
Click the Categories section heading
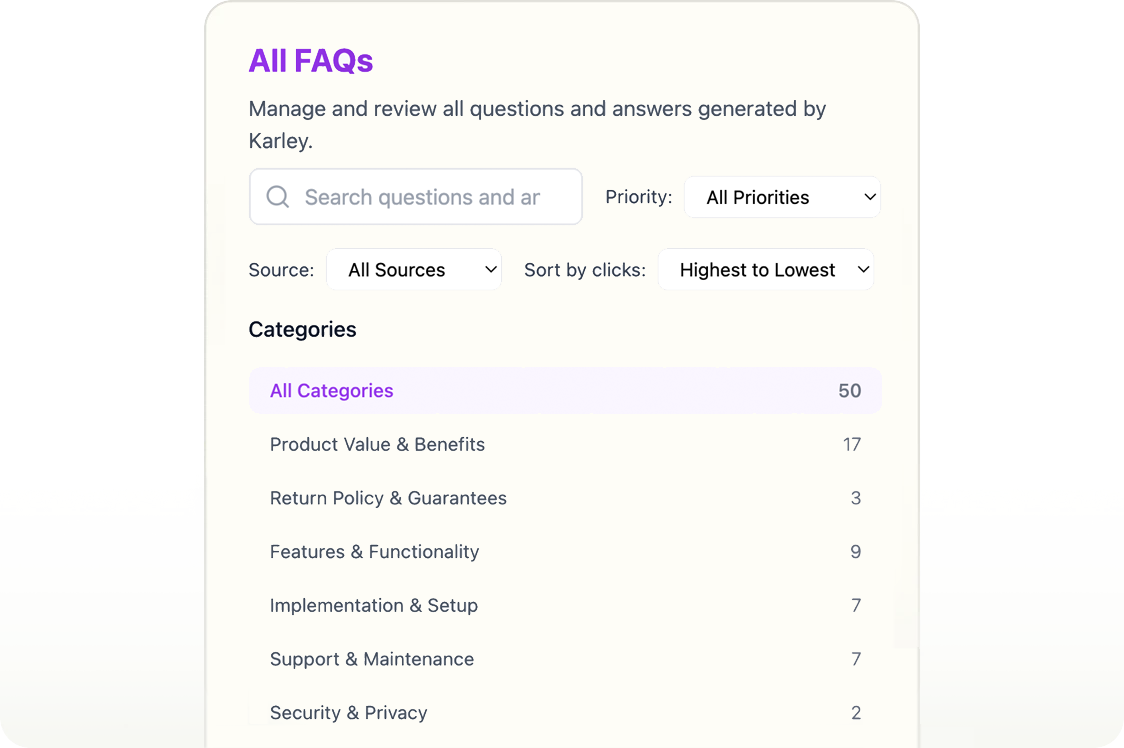pyautogui.click(x=303, y=330)
